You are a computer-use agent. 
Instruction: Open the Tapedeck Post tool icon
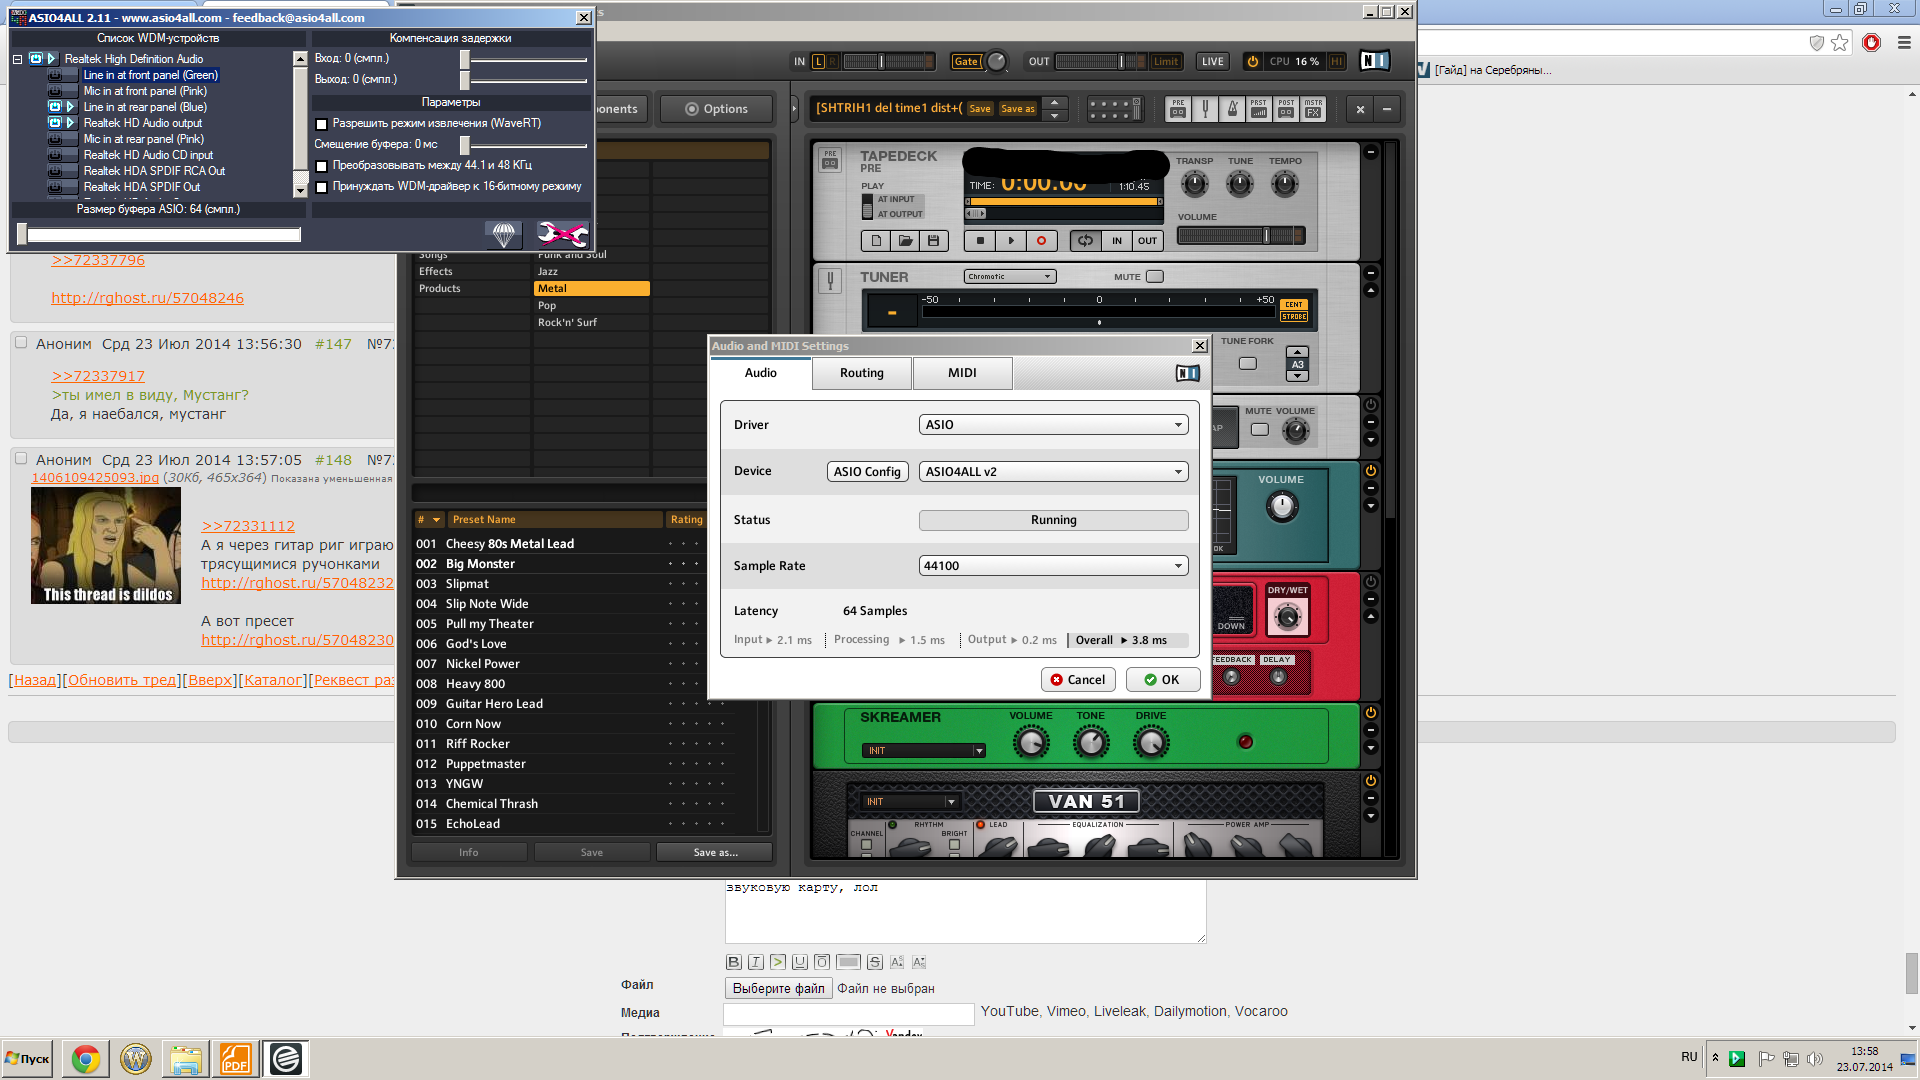[1286, 108]
